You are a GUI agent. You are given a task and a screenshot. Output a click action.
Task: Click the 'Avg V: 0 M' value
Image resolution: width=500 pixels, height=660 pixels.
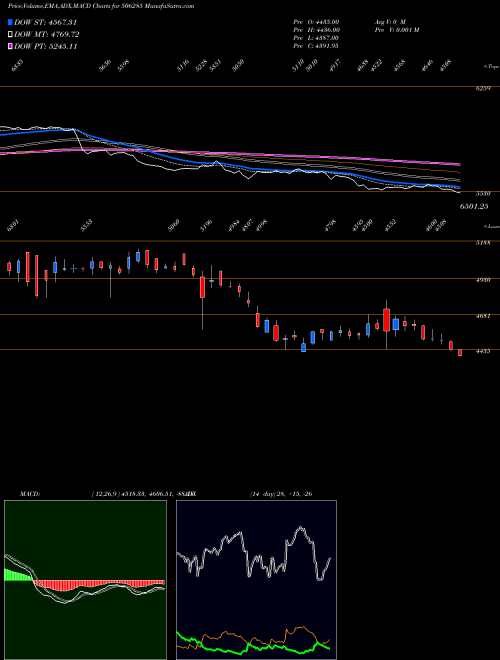[390, 22]
